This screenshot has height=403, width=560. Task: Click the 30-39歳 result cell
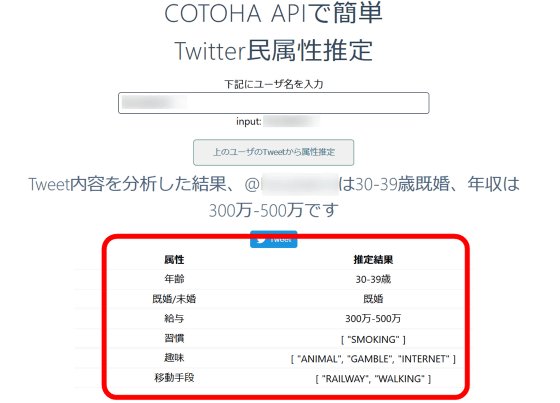point(373,279)
